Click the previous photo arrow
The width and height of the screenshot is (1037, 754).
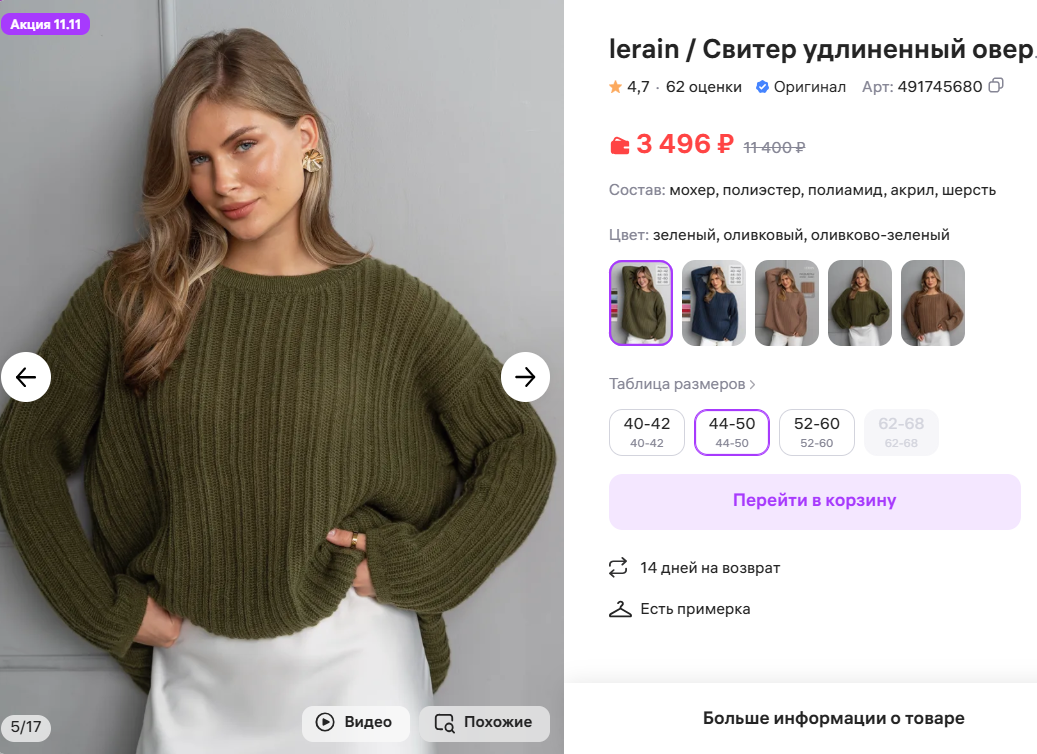(x=26, y=377)
